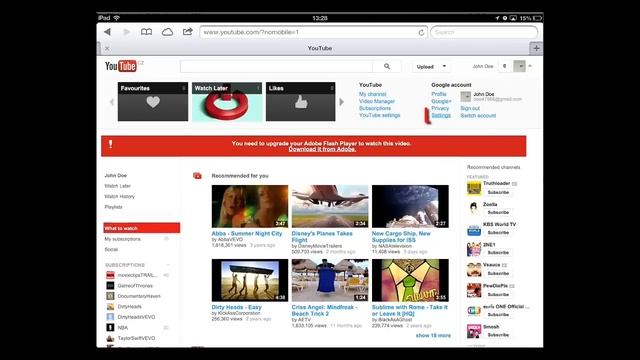Subscribe to the 2NE1 channel
640x360 pixels.
click(498, 253)
